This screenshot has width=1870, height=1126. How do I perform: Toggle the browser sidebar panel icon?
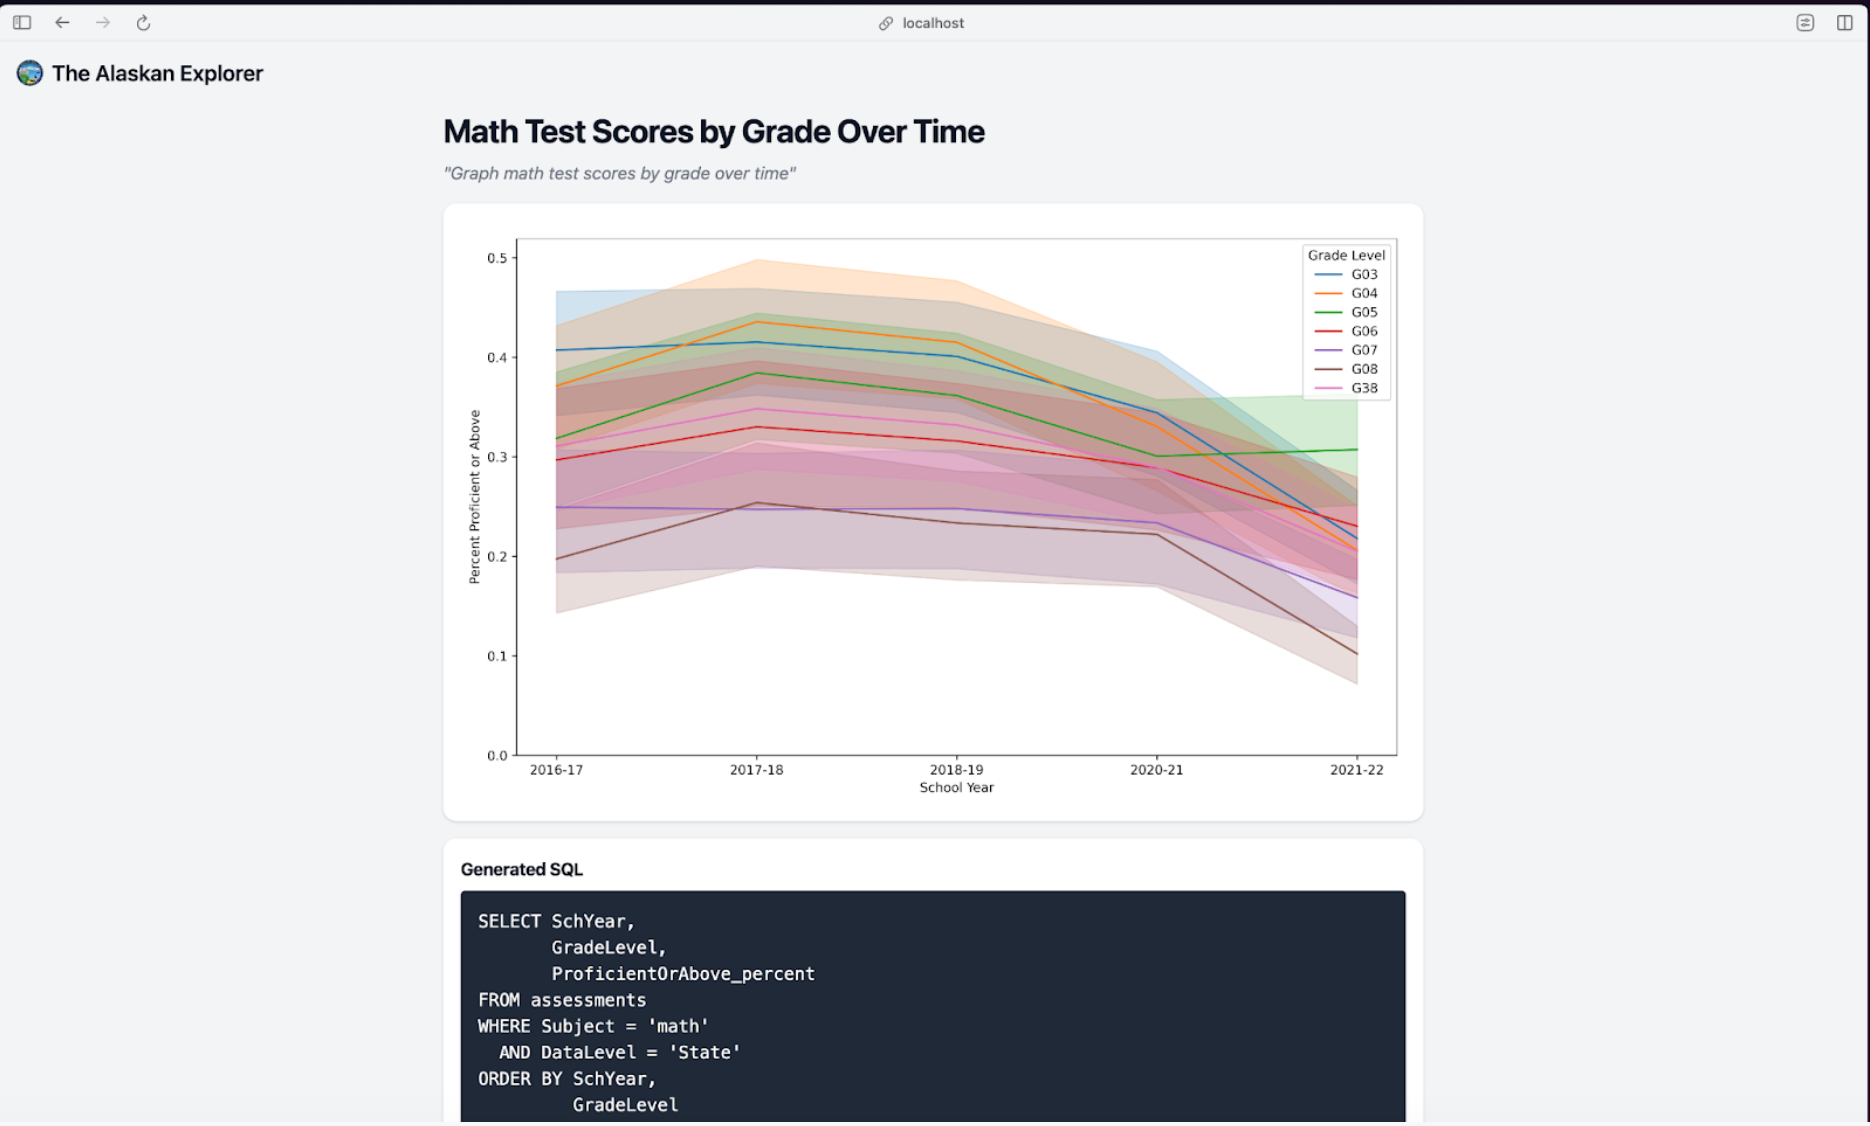click(22, 23)
